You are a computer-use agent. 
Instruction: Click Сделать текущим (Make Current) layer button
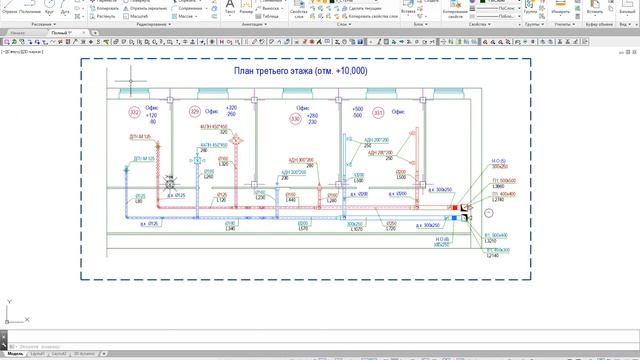pos(362,8)
